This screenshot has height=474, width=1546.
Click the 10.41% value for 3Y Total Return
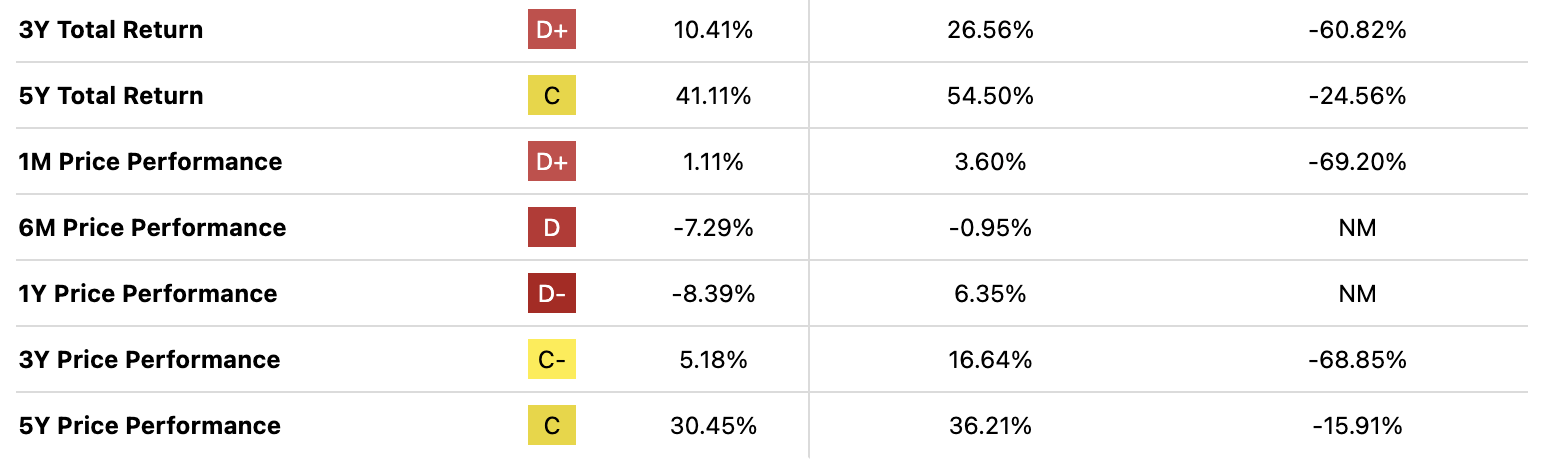coord(712,30)
